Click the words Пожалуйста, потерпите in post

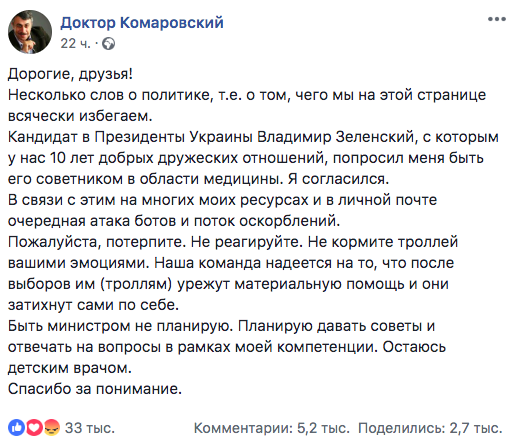click(x=97, y=242)
